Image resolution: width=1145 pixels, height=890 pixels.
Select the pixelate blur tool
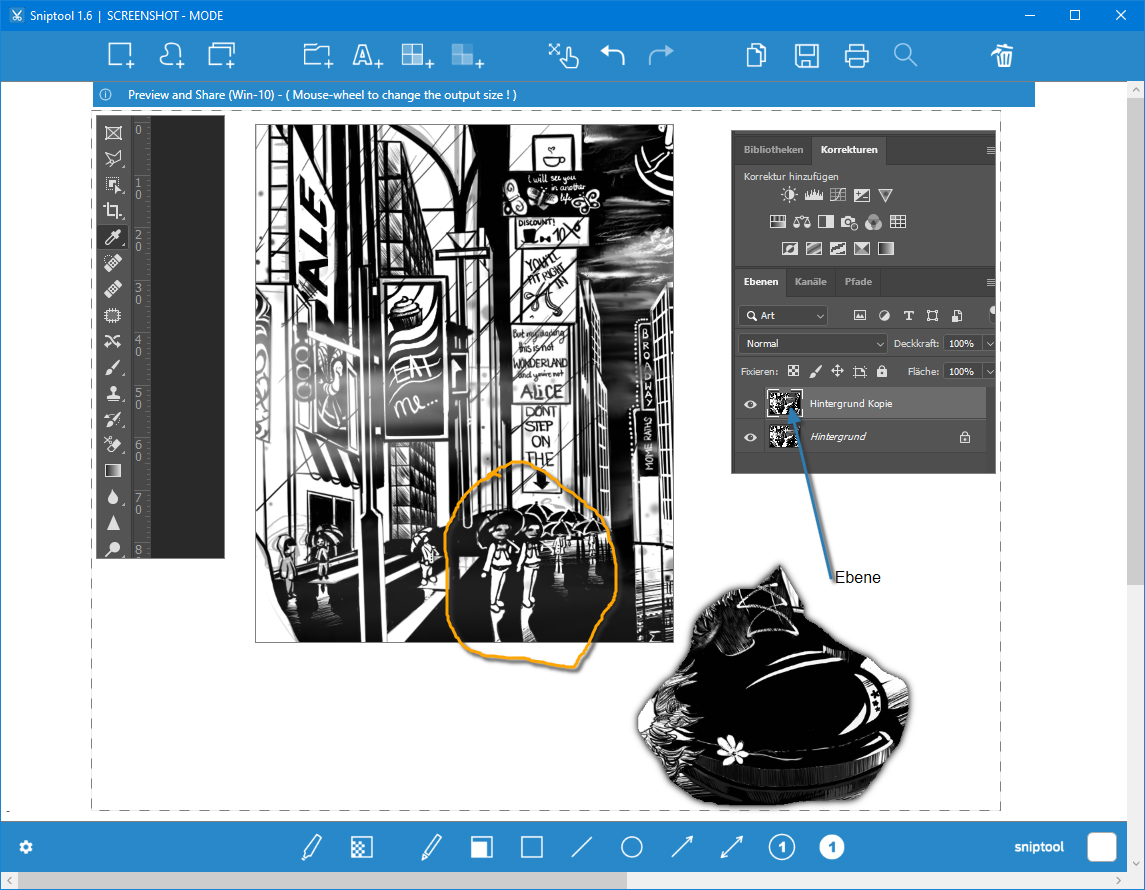[x=361, y=847]
